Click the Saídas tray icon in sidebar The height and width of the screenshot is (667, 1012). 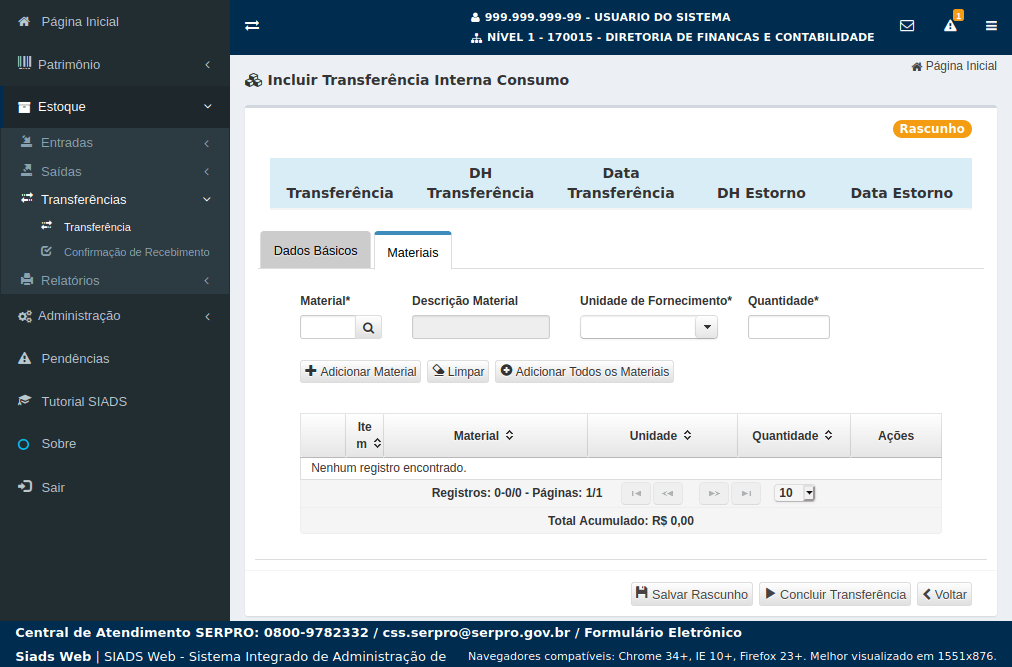pyautogui.click(x=26, y=170)
